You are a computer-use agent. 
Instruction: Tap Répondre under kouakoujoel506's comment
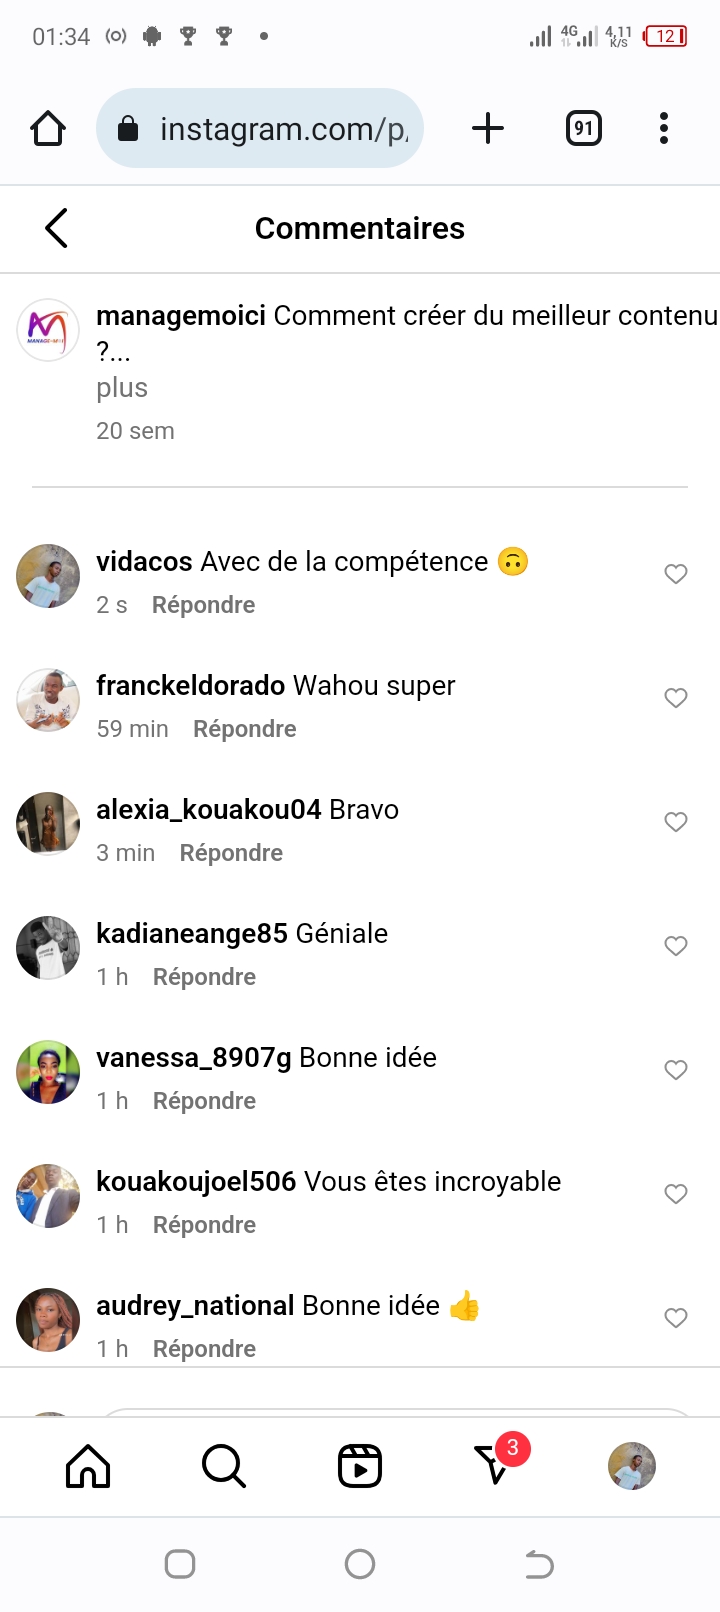(x=204, y=1225)
